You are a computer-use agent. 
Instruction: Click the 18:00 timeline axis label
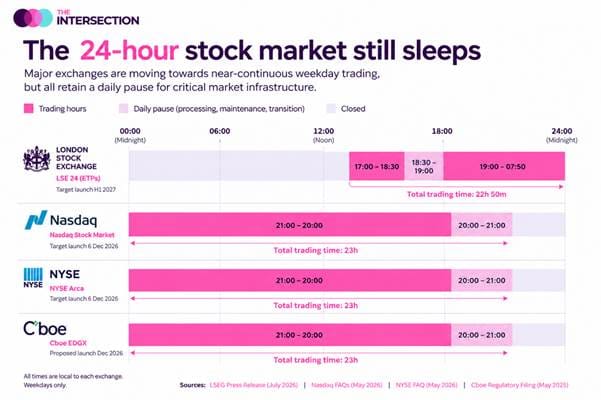pos(442,131)
